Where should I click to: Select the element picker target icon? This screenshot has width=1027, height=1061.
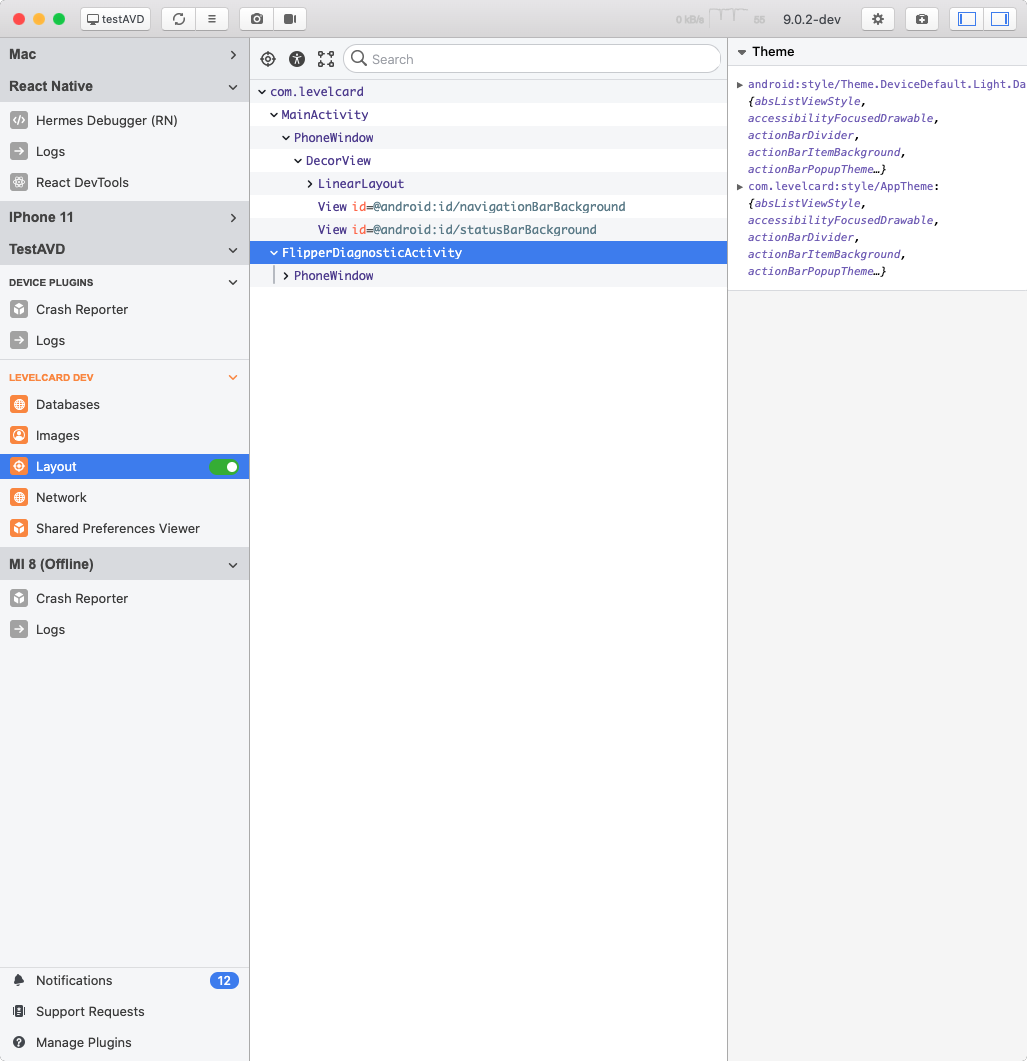click(268, 59)
